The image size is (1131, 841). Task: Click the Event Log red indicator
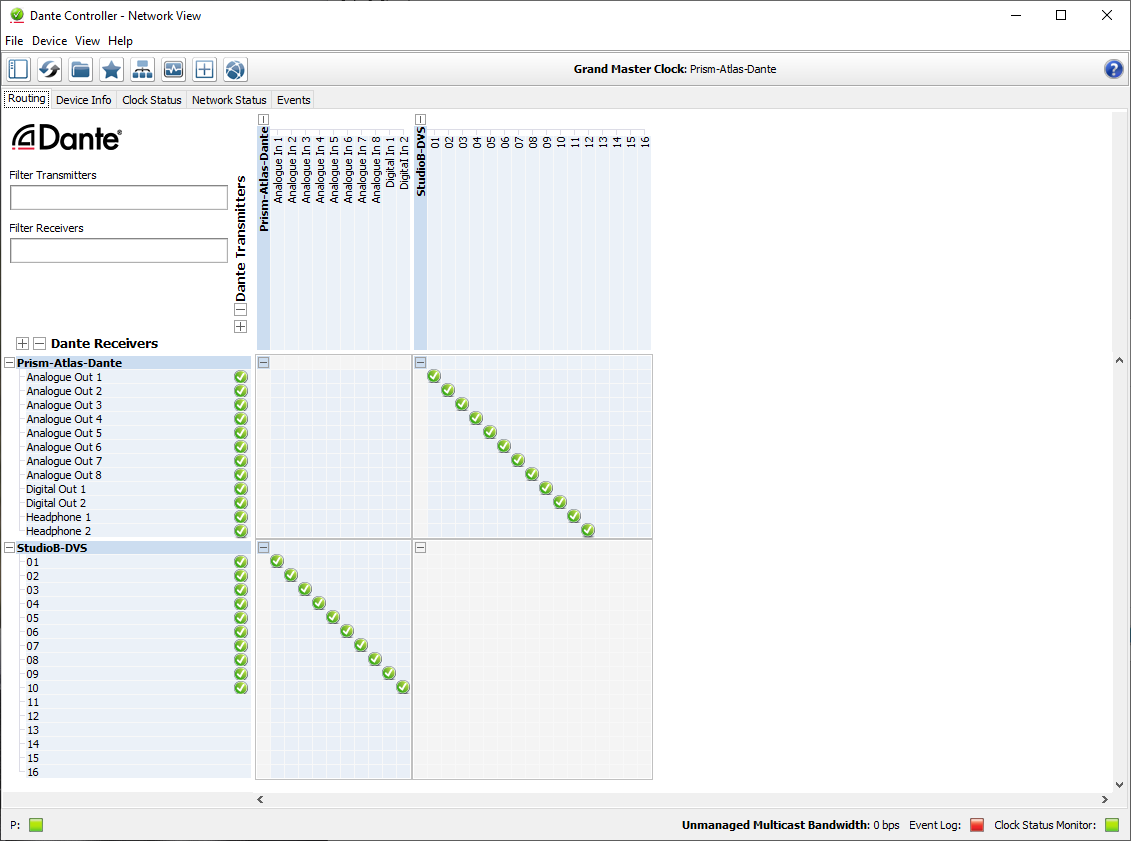pyautogui.click(x=977, y=824)
